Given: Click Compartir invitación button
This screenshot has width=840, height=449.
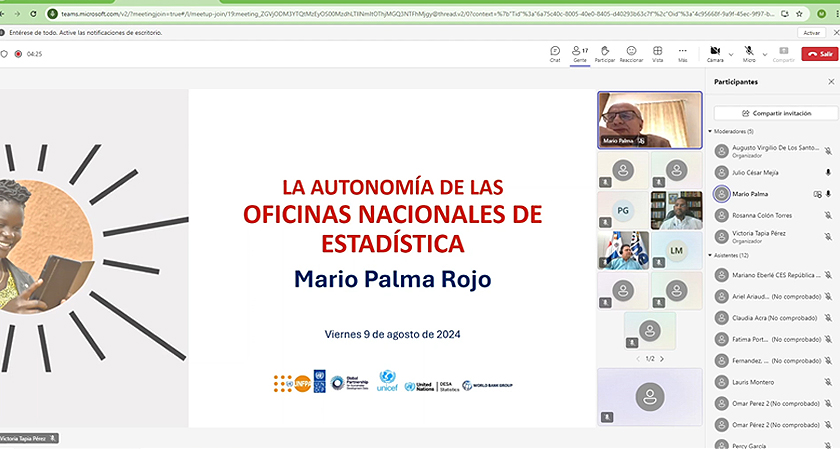Looking at the screenshot, I should coord(776,113).
